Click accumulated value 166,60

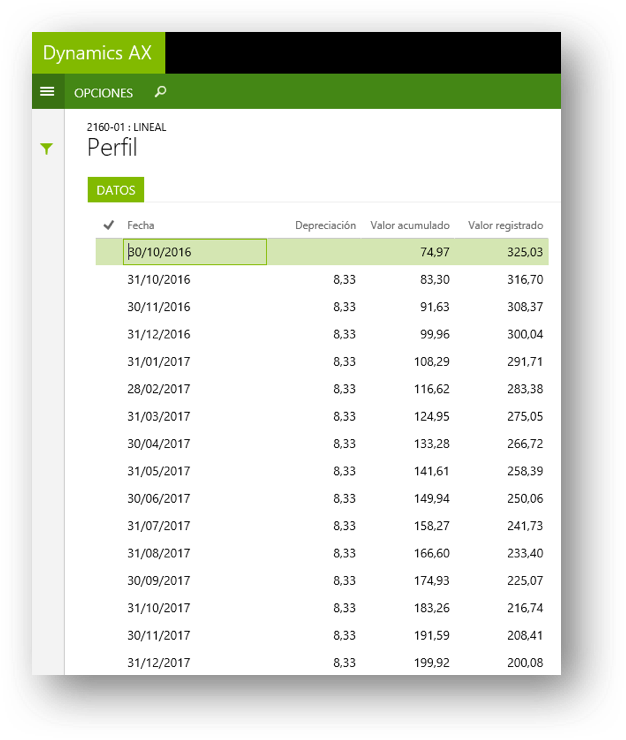click(431, 553)
